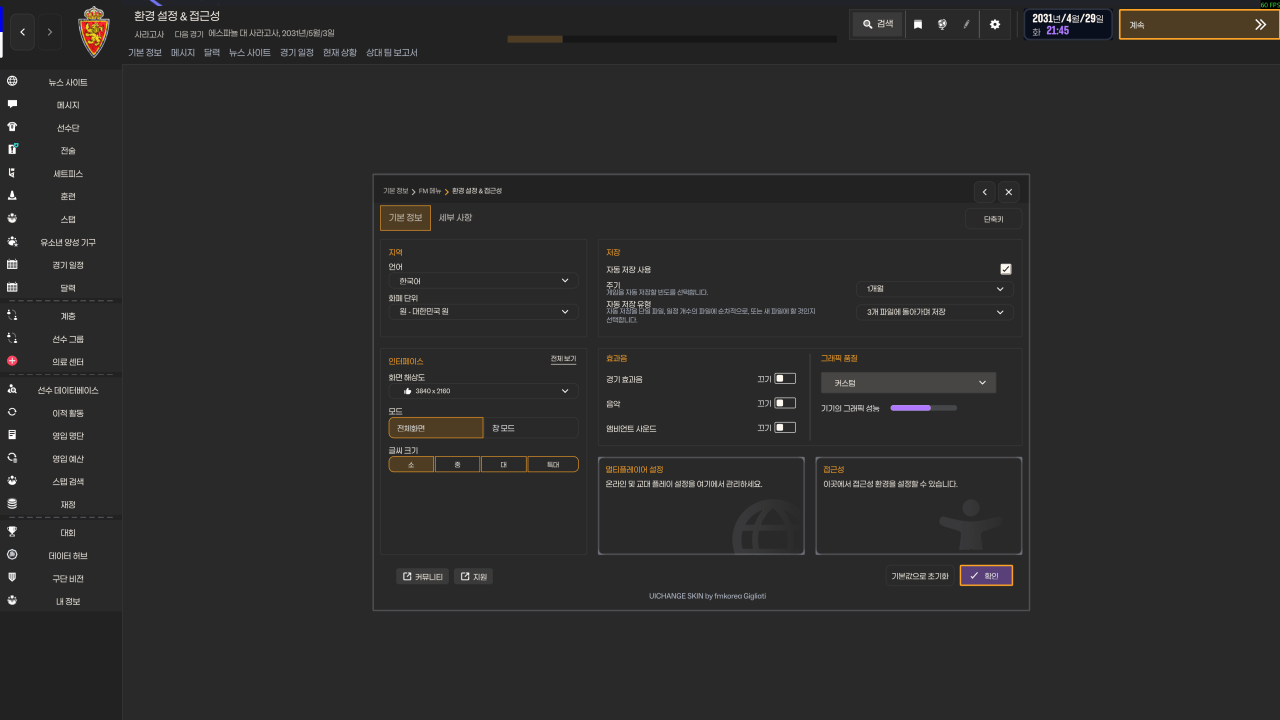Open Data Hub (데이터 허브) sidebar icon

[12, 554]
